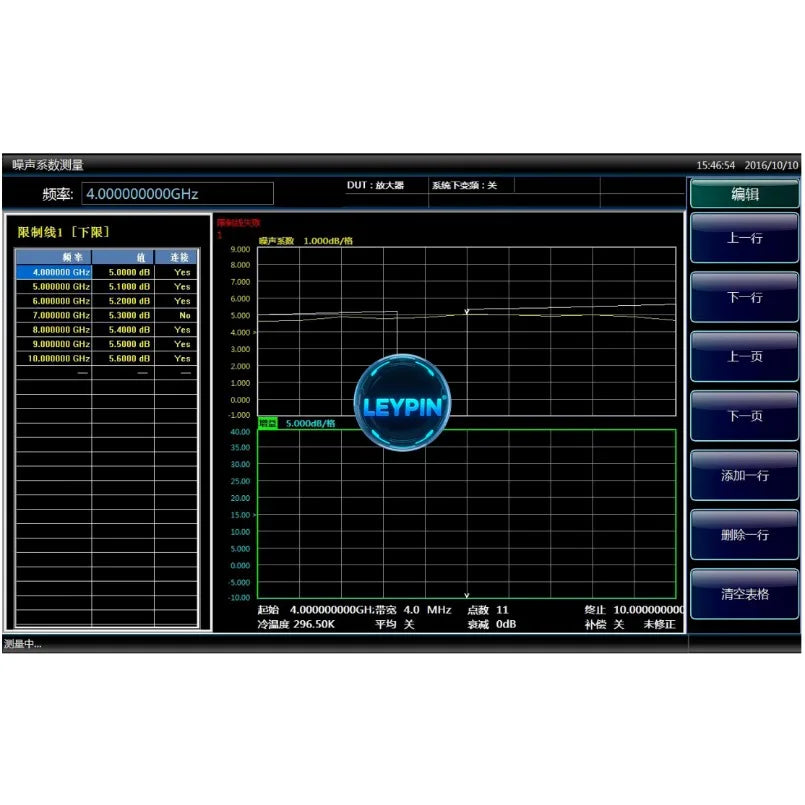Viewport: 805px width, 805px height.
Task: Click the 5.2000 dB value cell
Action: pos(123,301)
